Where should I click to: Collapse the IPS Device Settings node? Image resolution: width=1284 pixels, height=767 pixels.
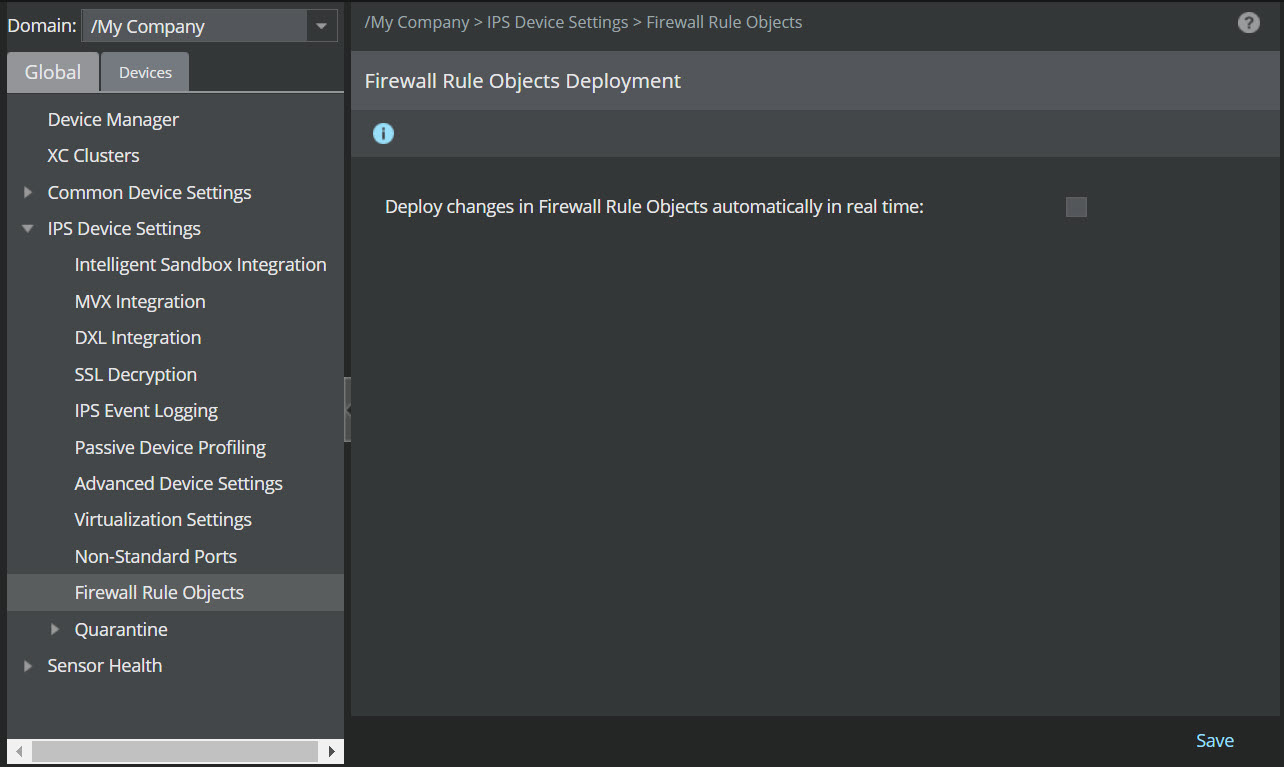tap(28, 229)
